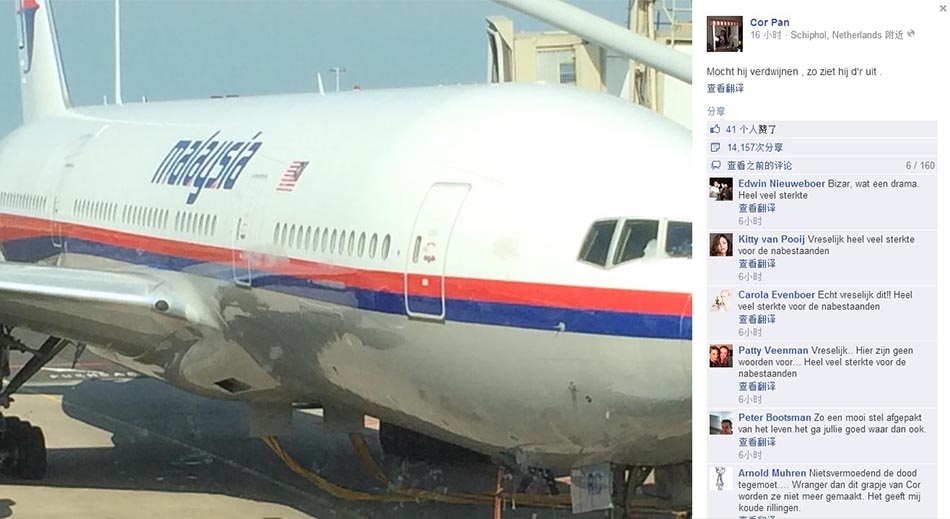950x519 pixels.
Task: Open Patty Veenman's avatar
Action: pos(721,357)
